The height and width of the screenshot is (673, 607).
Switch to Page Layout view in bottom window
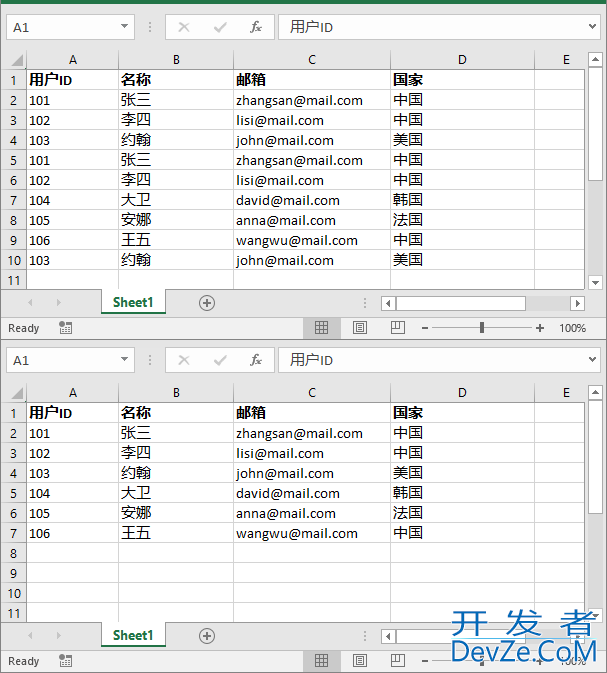click(x=360, y=661)
